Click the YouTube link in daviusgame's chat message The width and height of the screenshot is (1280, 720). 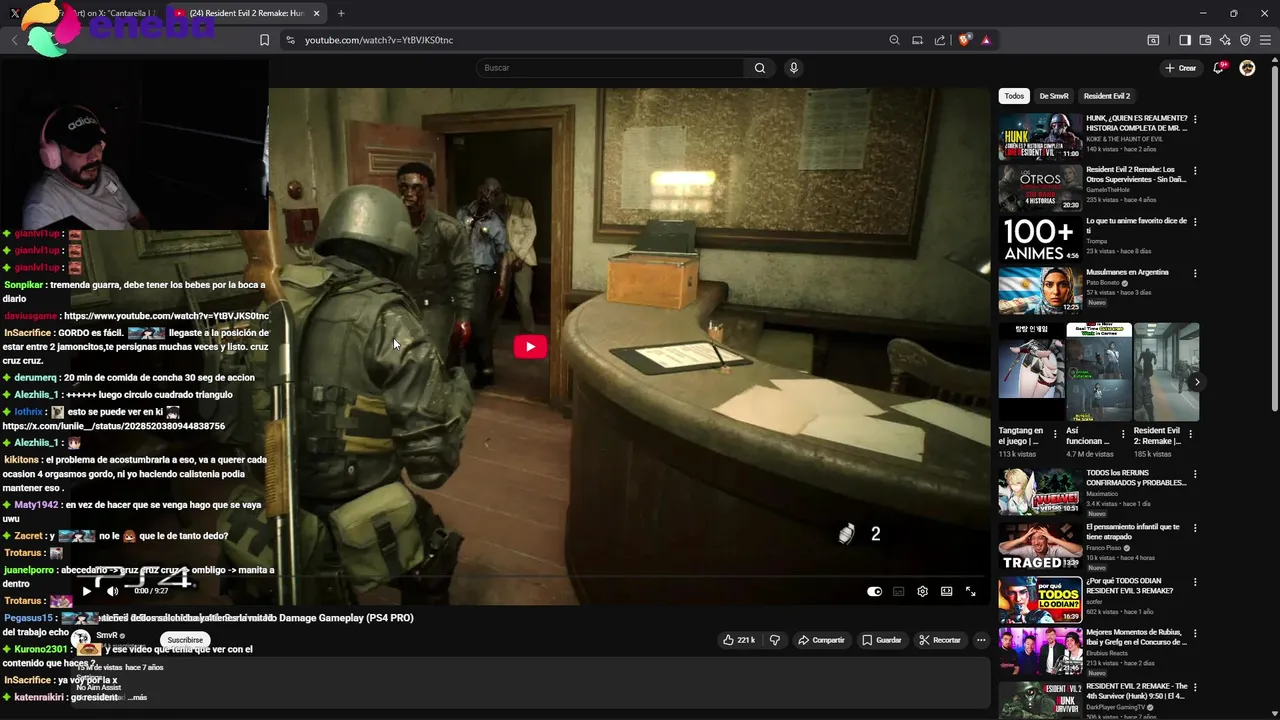166,316
